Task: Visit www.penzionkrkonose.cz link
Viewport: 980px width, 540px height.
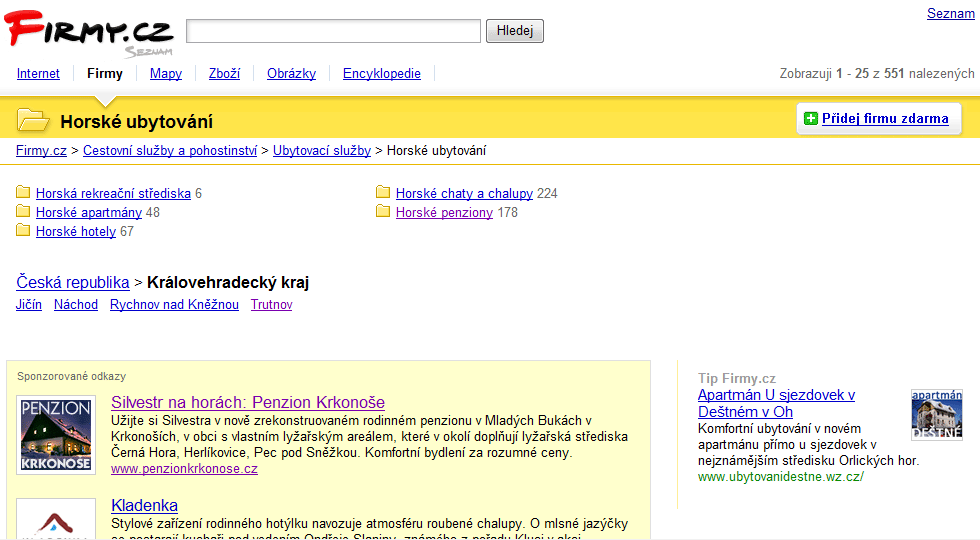Action: [x=184, y=469]
